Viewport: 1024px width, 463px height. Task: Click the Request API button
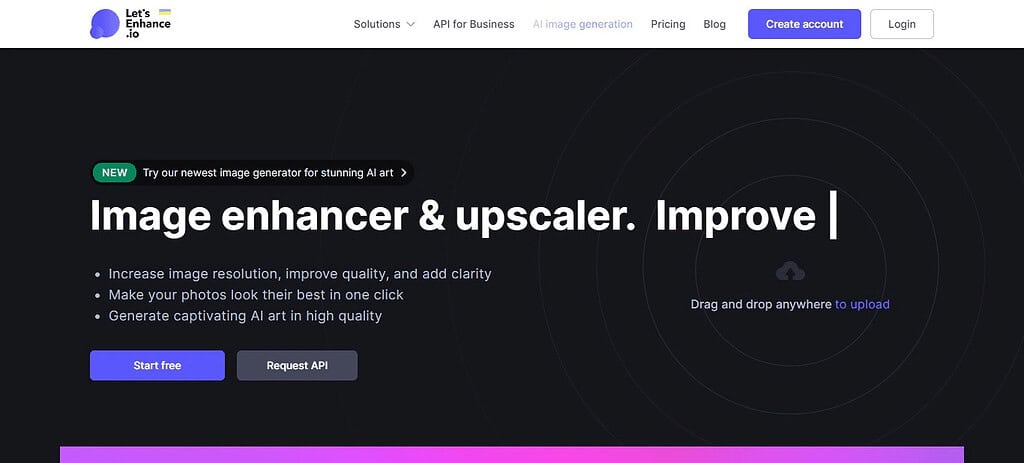pos(297,366)
